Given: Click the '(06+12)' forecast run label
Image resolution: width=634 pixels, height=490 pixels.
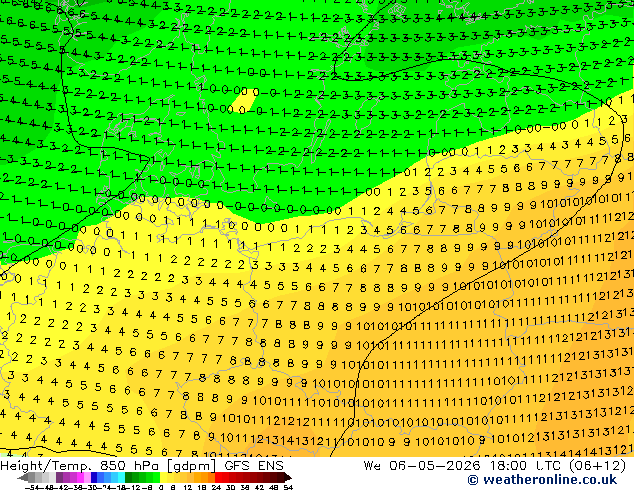Looking at the screenshot, I should pyautogui.click(x=597, y=466).
